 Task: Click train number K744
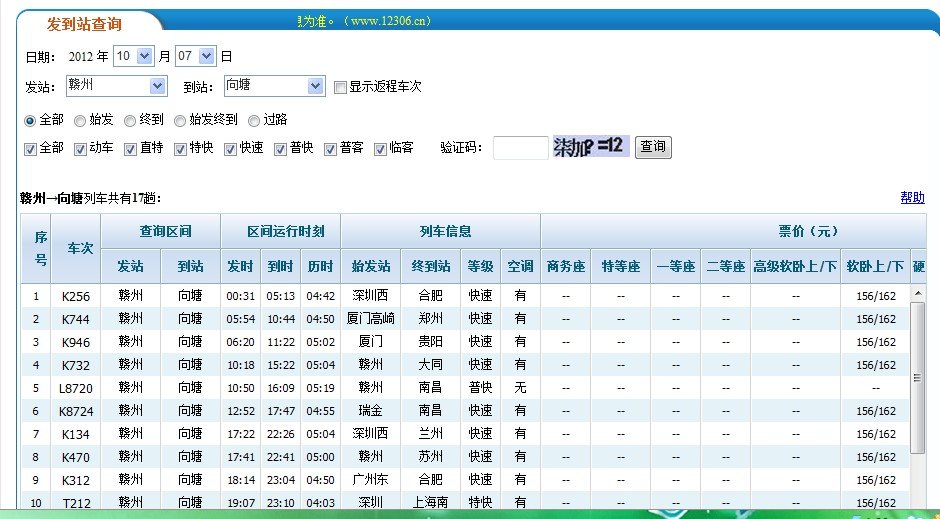coord(76,319)
